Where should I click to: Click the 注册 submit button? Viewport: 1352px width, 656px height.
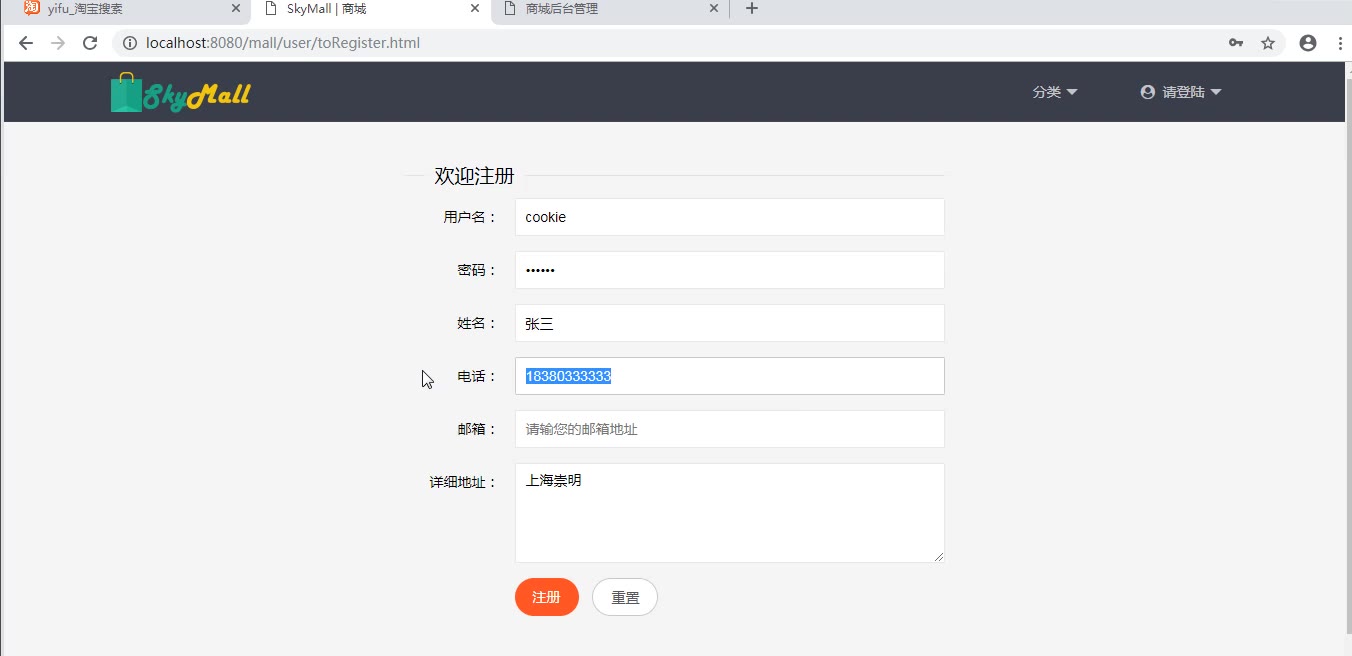[x=547, y=597]
